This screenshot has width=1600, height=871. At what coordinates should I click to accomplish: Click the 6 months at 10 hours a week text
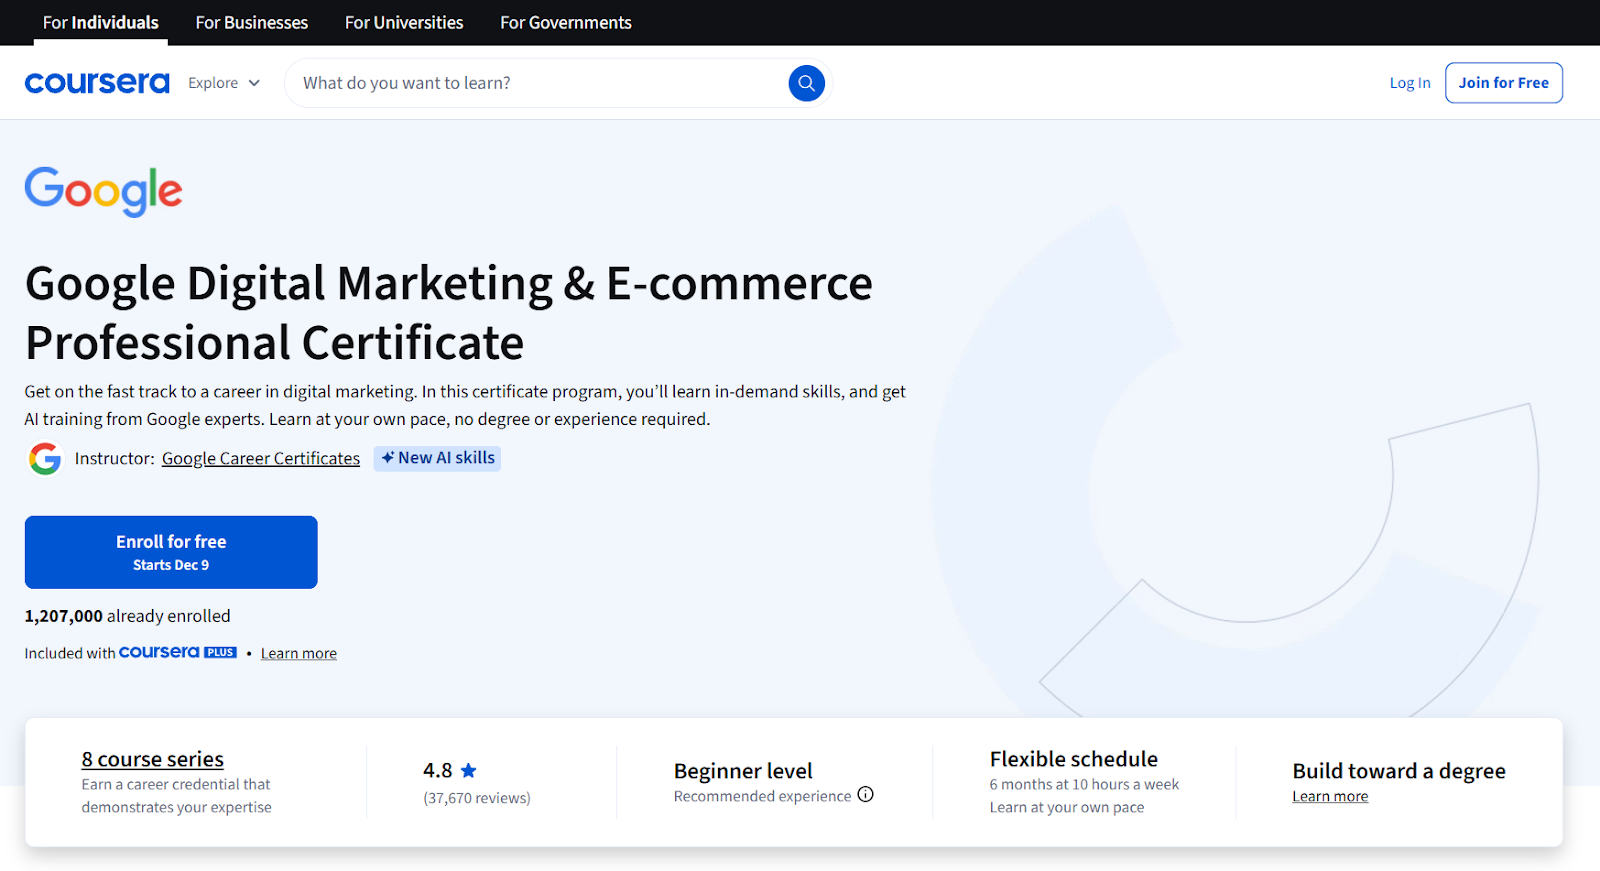(x=1084, y=784)
